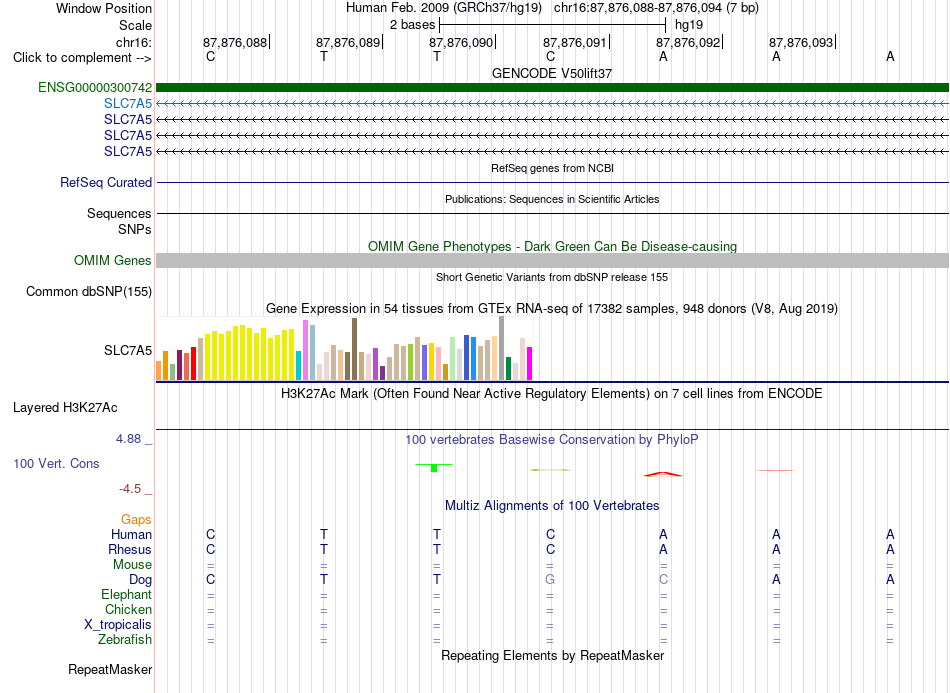Click the SNPs track label
The height and width of the screenshot is (693, 950).
click(135, 229)
